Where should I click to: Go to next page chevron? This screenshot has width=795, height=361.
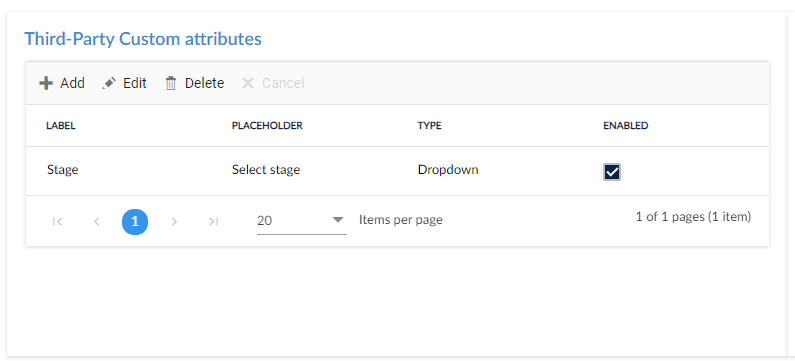[x=174, y=221]
